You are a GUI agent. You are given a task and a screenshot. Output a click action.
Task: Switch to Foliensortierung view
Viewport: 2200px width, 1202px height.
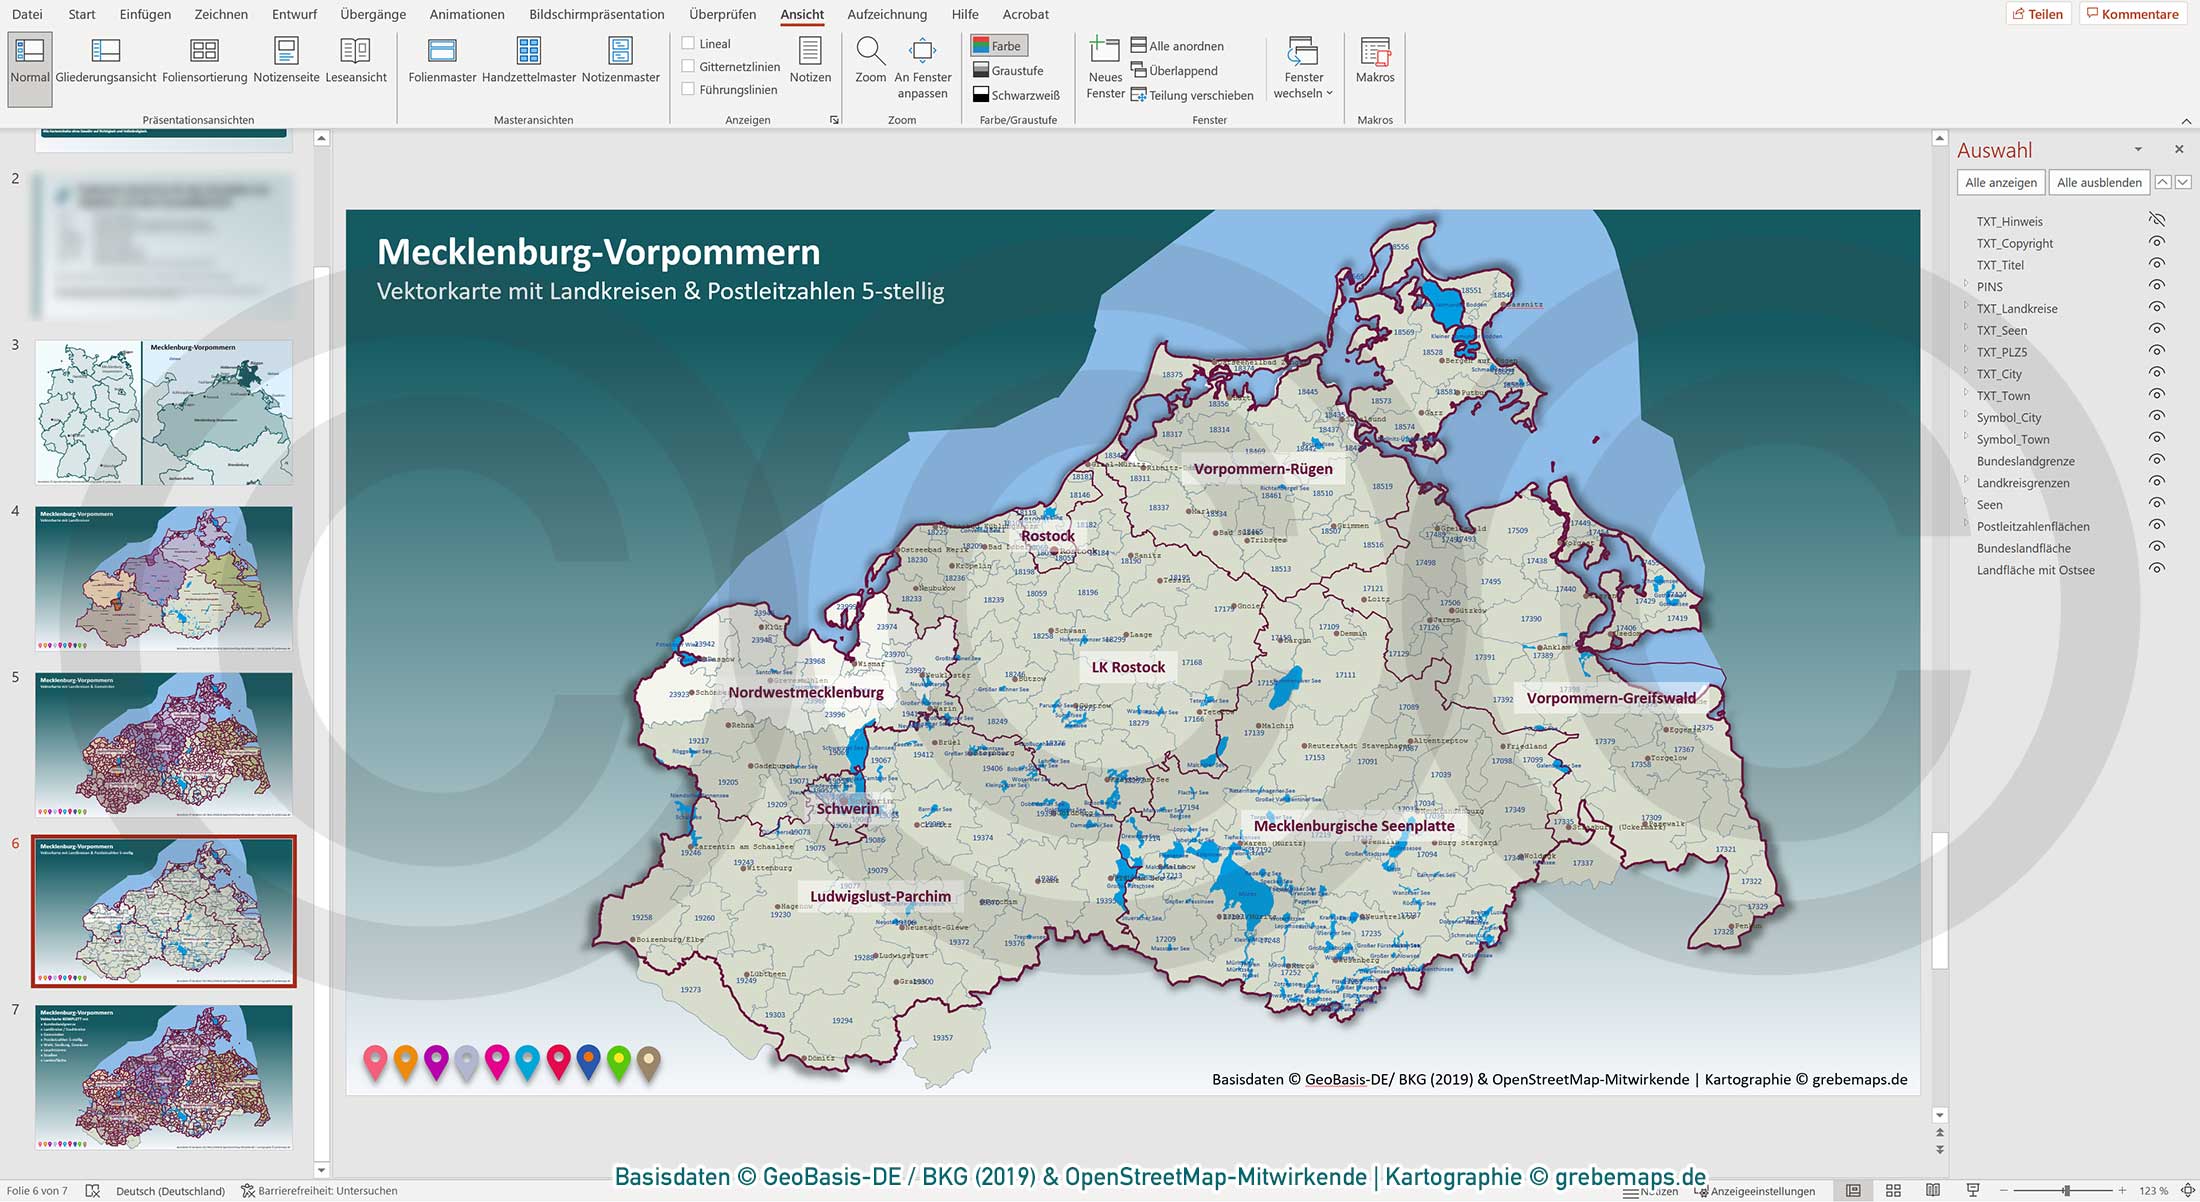204,62
